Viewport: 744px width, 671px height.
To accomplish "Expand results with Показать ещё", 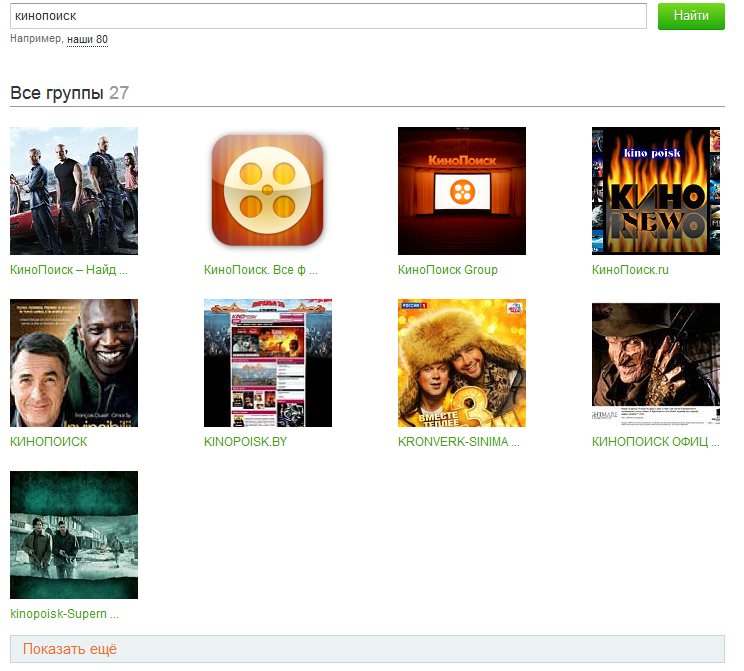I will (367, 649).
